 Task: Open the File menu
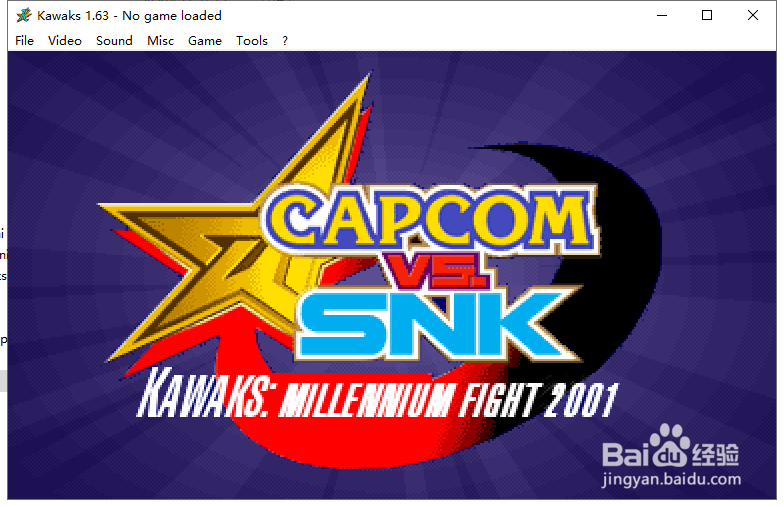tap(24, 40)
